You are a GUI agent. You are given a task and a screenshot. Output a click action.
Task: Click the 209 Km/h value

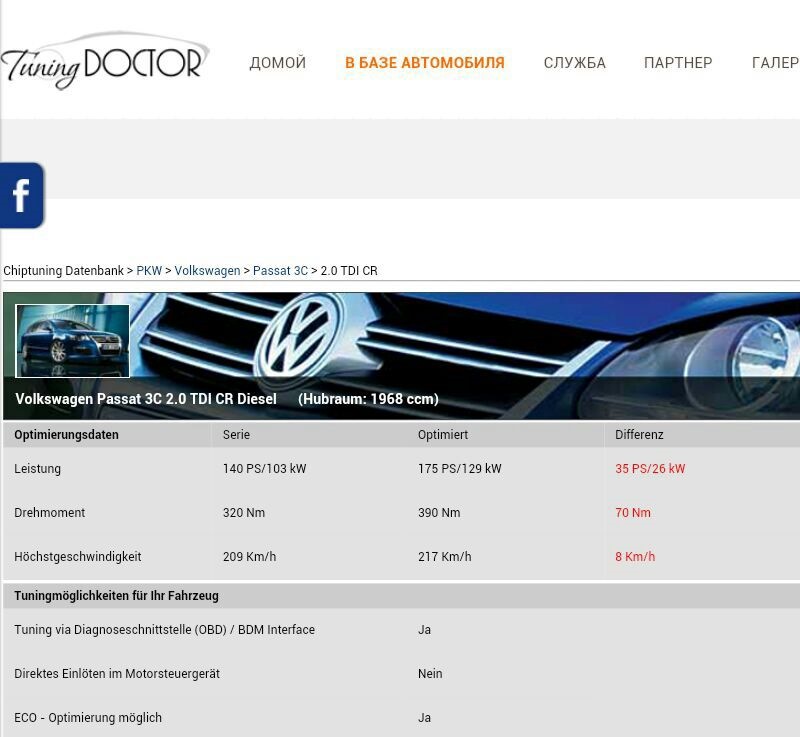(249, 556)
